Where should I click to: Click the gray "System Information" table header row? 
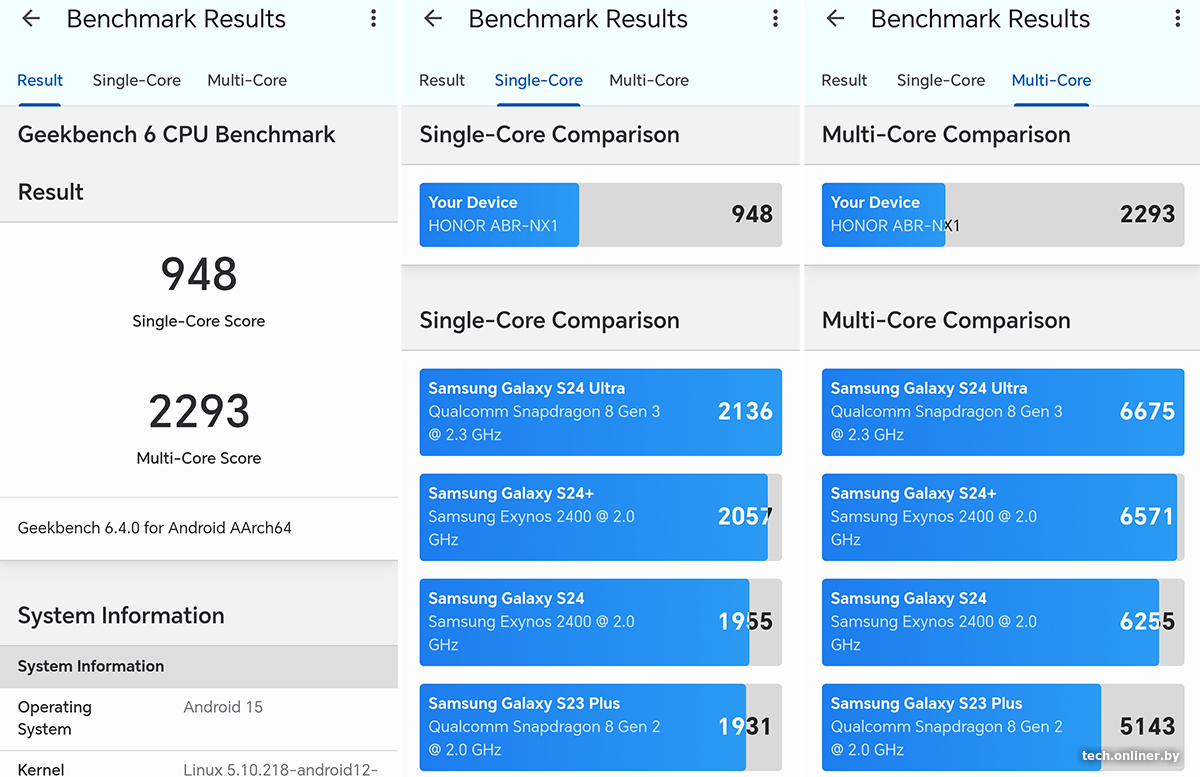199,666
